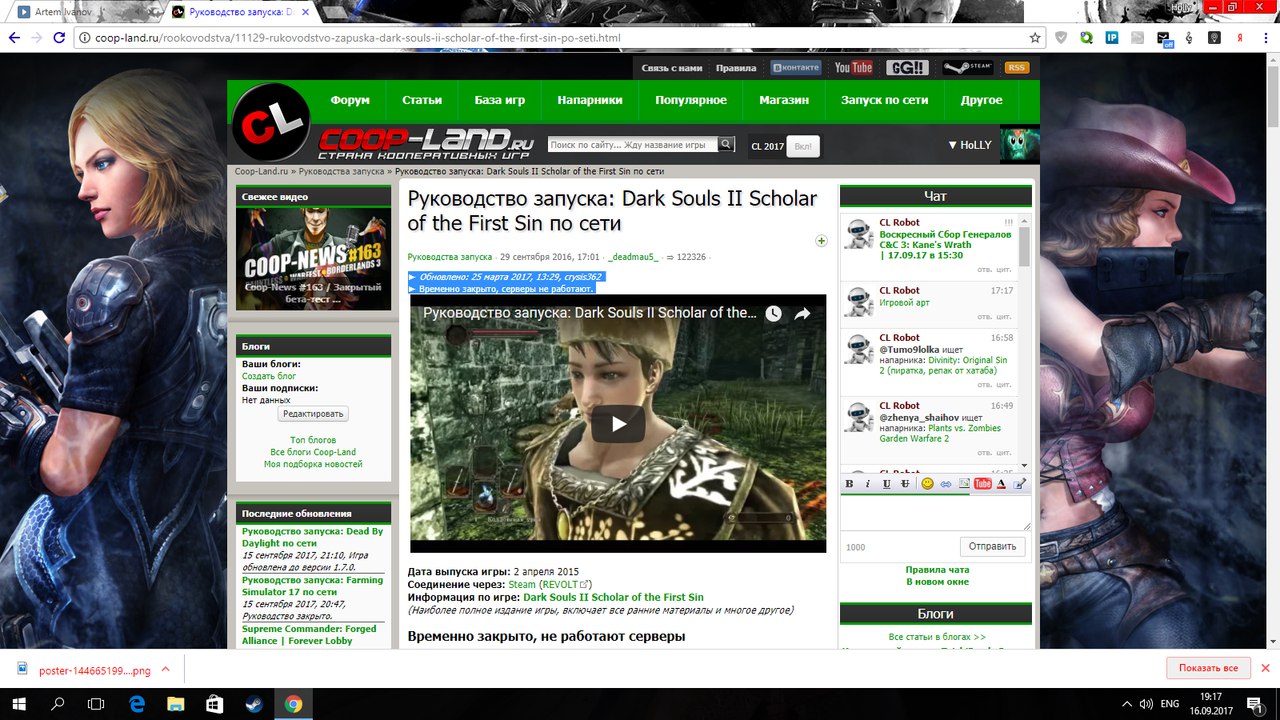Play the Dark Souls II YouTube video
The image size is (1280, 720).
coord(618,424)
